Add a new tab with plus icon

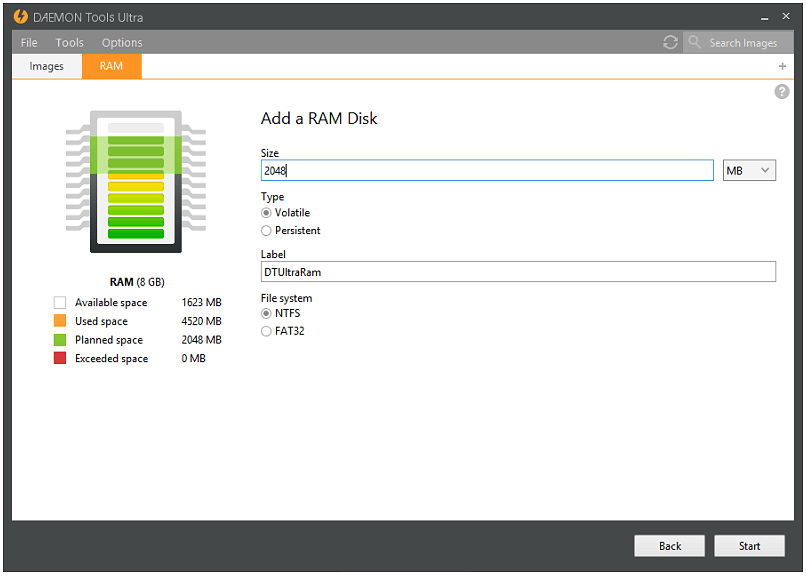coord(782,66)
